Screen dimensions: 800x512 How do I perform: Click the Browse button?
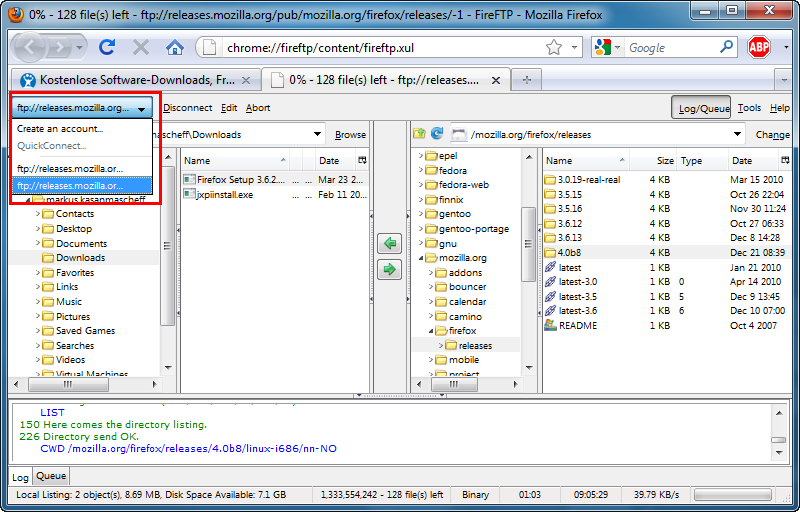pos(350,135)
